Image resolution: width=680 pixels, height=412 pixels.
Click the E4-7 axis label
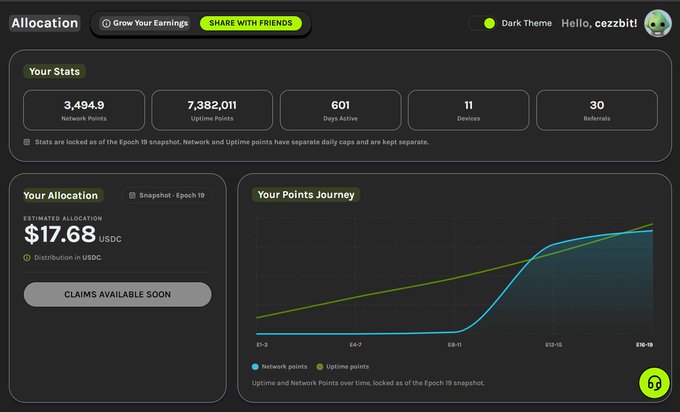click(x=355, y=345)
